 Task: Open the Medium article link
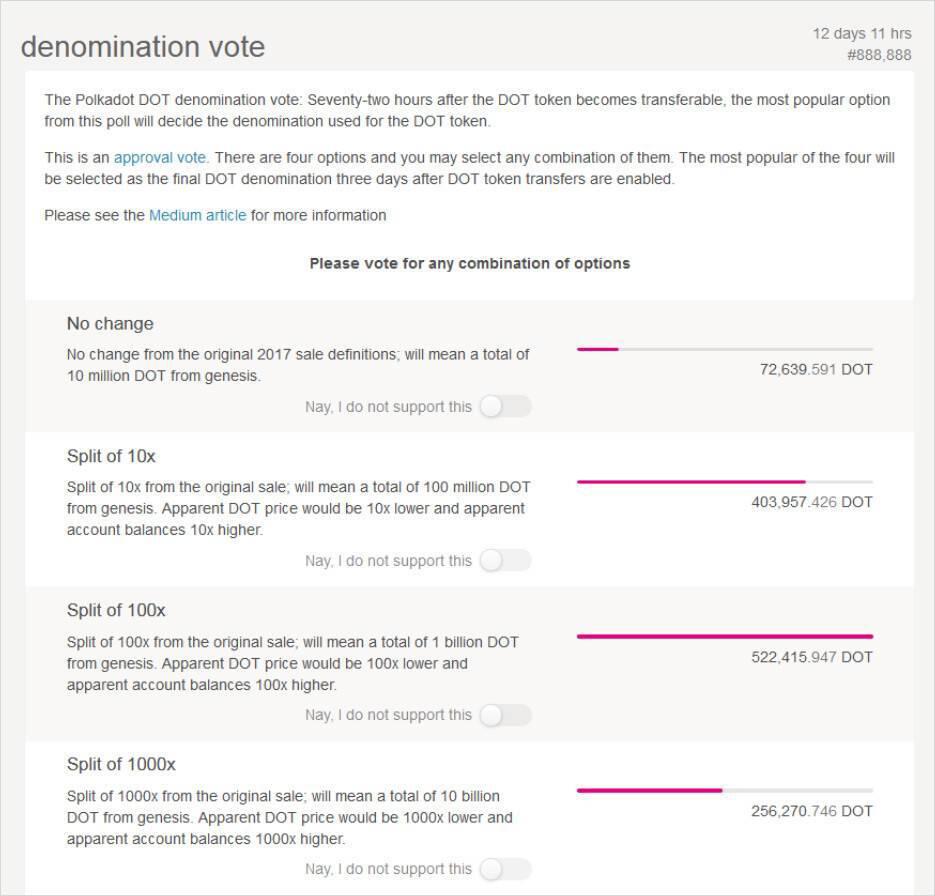[x=197, y=215]
